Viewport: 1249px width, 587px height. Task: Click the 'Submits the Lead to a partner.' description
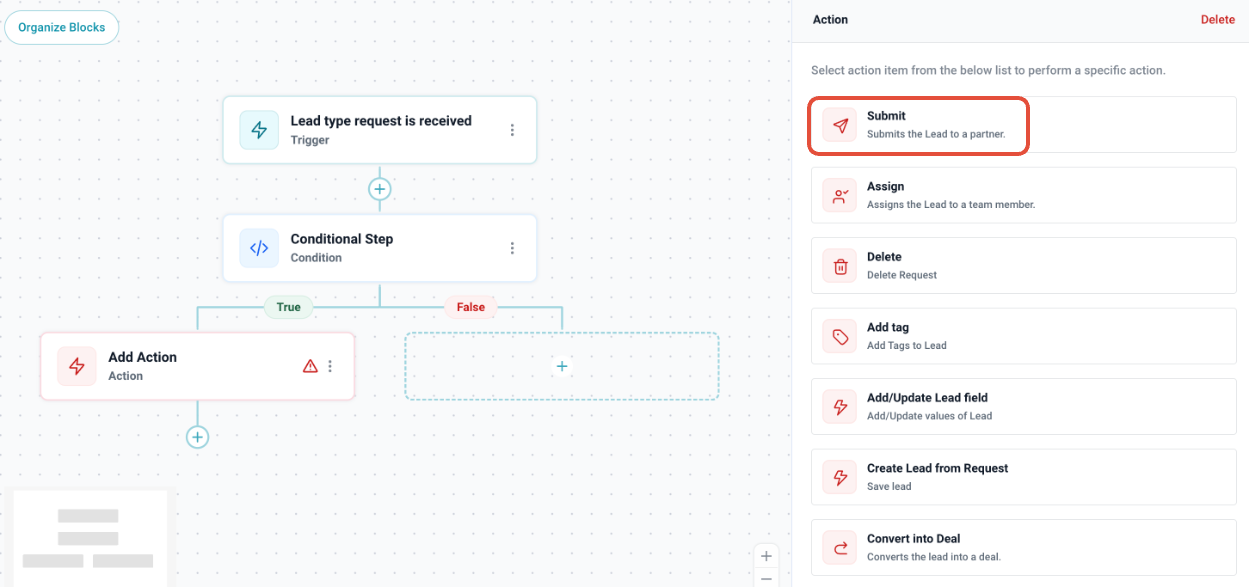click(936, 134)
